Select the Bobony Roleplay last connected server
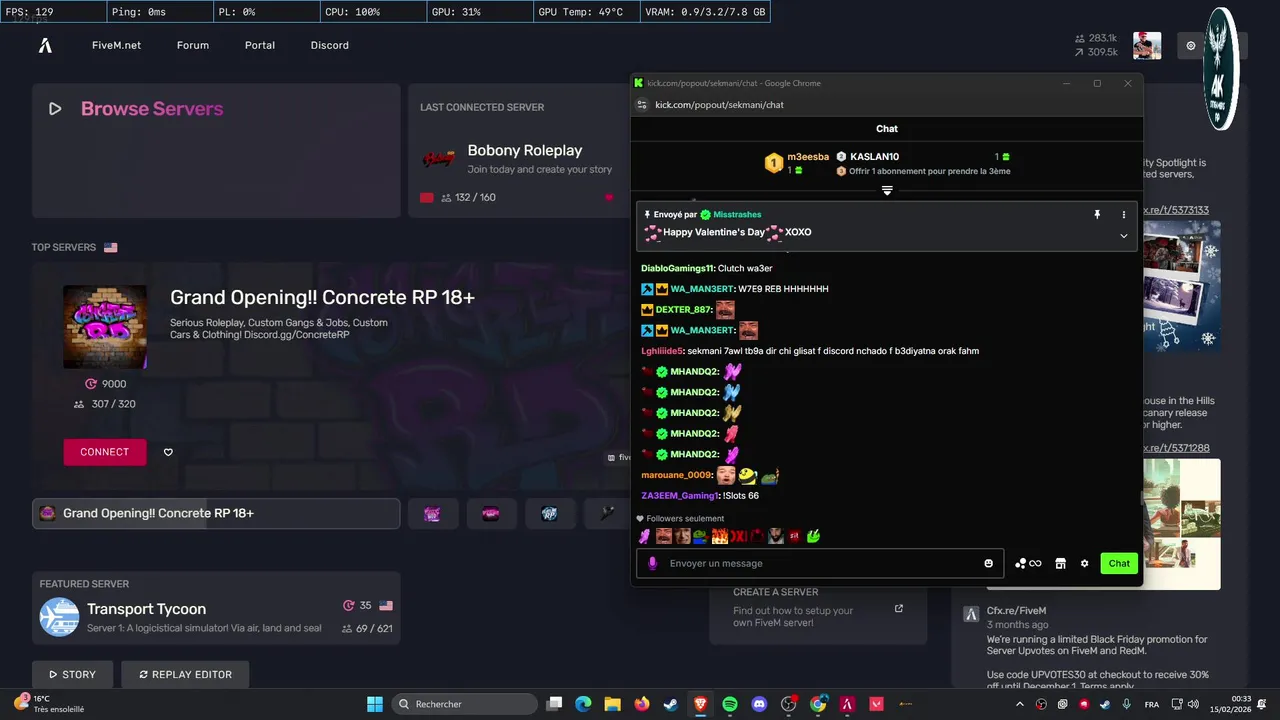1280x720 pixels. 519,151
